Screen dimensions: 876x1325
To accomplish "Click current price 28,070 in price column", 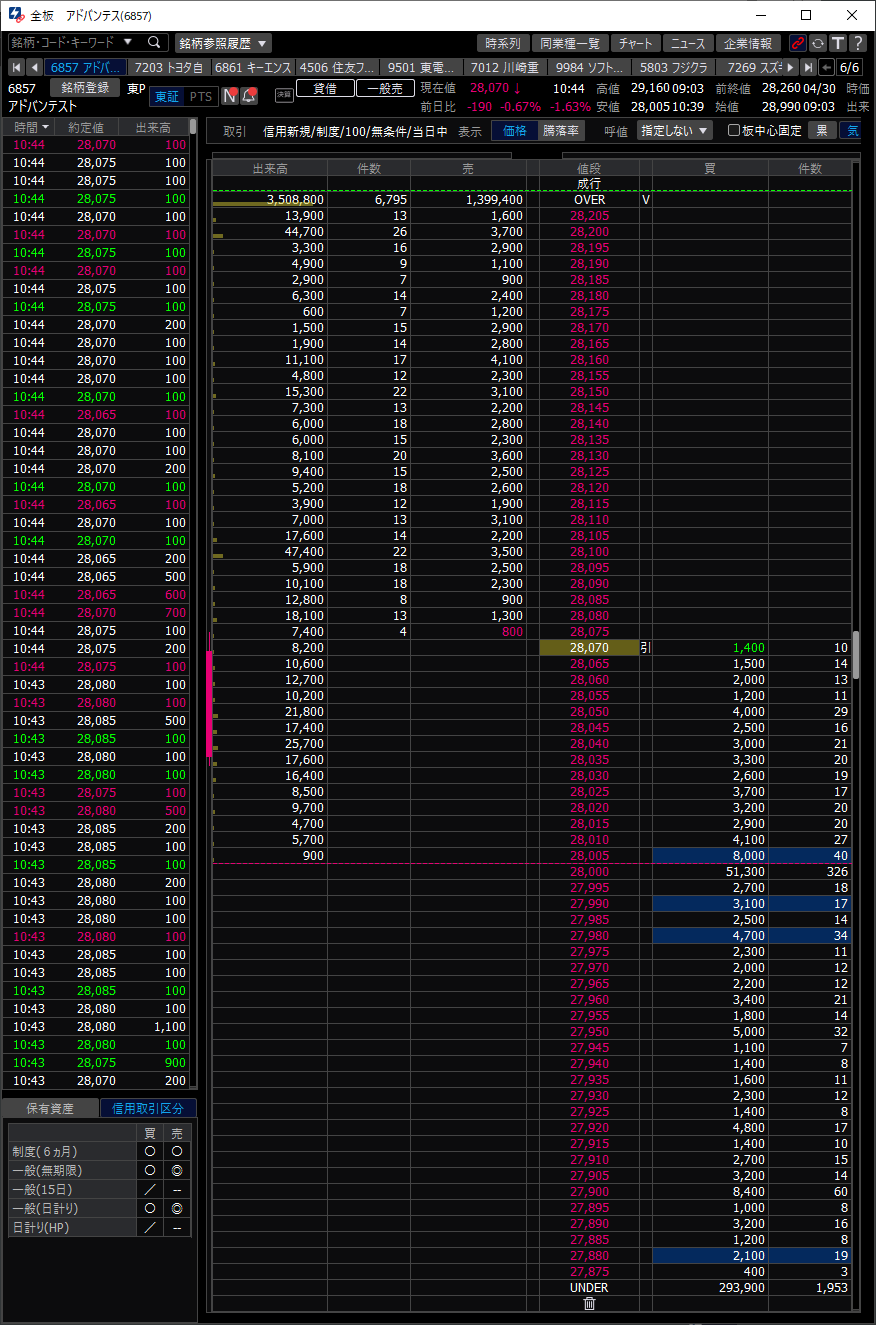I will (589, 648).
